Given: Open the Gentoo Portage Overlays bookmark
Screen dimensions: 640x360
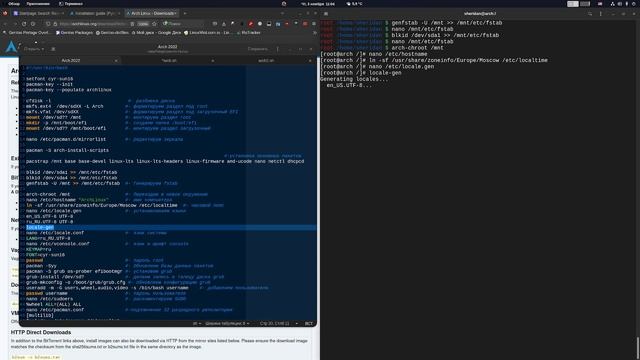Looking at the screenshot, I should click(x=26, y=33).
